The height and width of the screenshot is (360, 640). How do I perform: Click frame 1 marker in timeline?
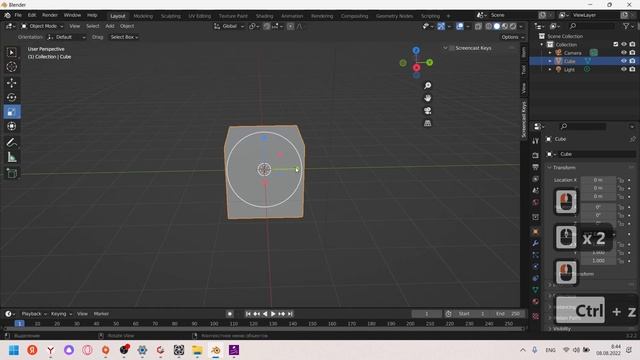19,324
